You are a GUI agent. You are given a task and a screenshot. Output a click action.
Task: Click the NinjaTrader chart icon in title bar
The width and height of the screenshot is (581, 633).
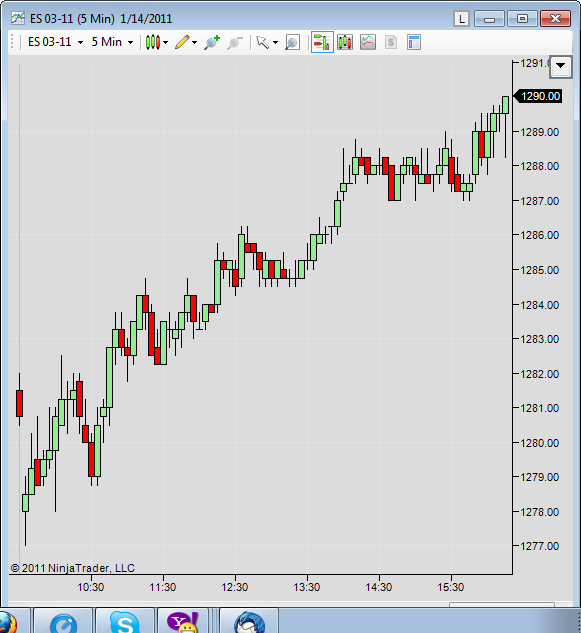pos(18,19)
